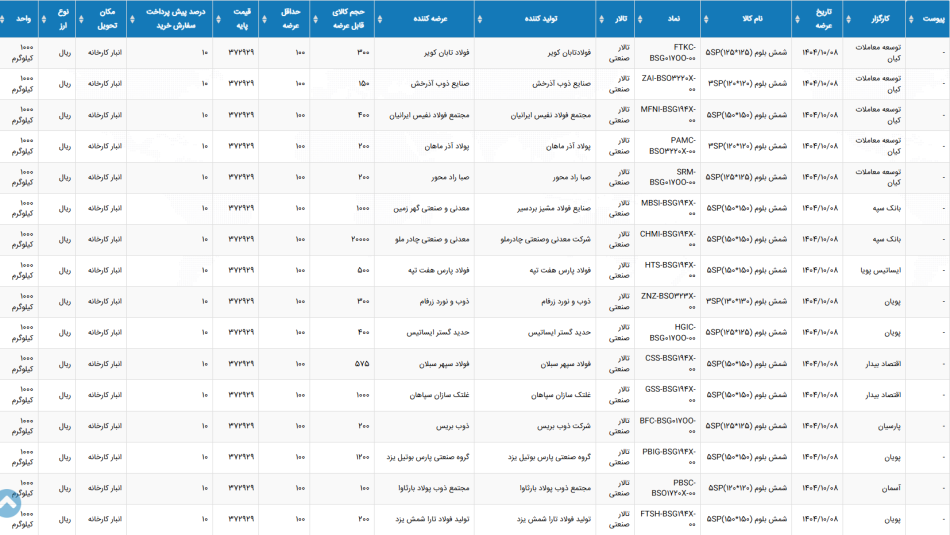Sort by مکان تحویل column arrows
950x535 pixels.
tap(81, 19)
